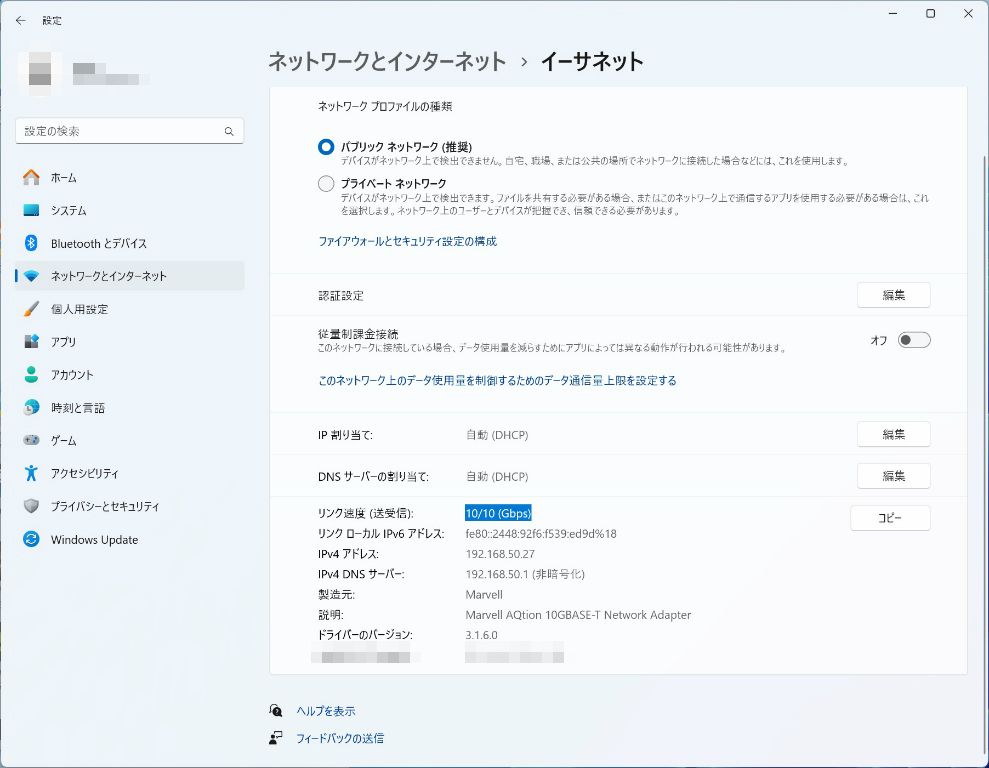The height and width of the screenshot is (768, 989).
Task: Select the 個人用設定 paintbrush icon
Action: point(31,309)
